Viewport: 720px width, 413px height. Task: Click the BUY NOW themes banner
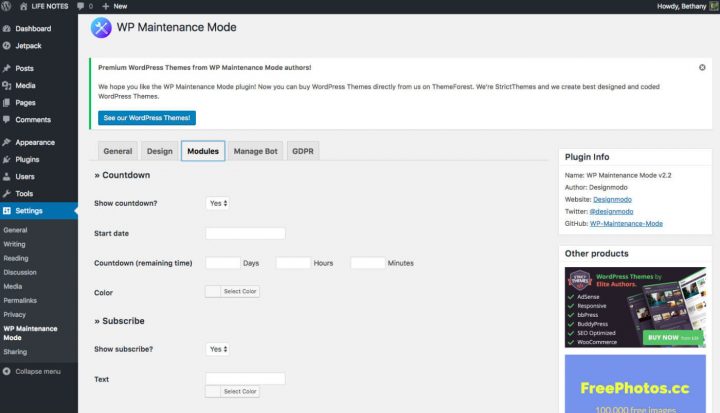click(x=636, y=307)
